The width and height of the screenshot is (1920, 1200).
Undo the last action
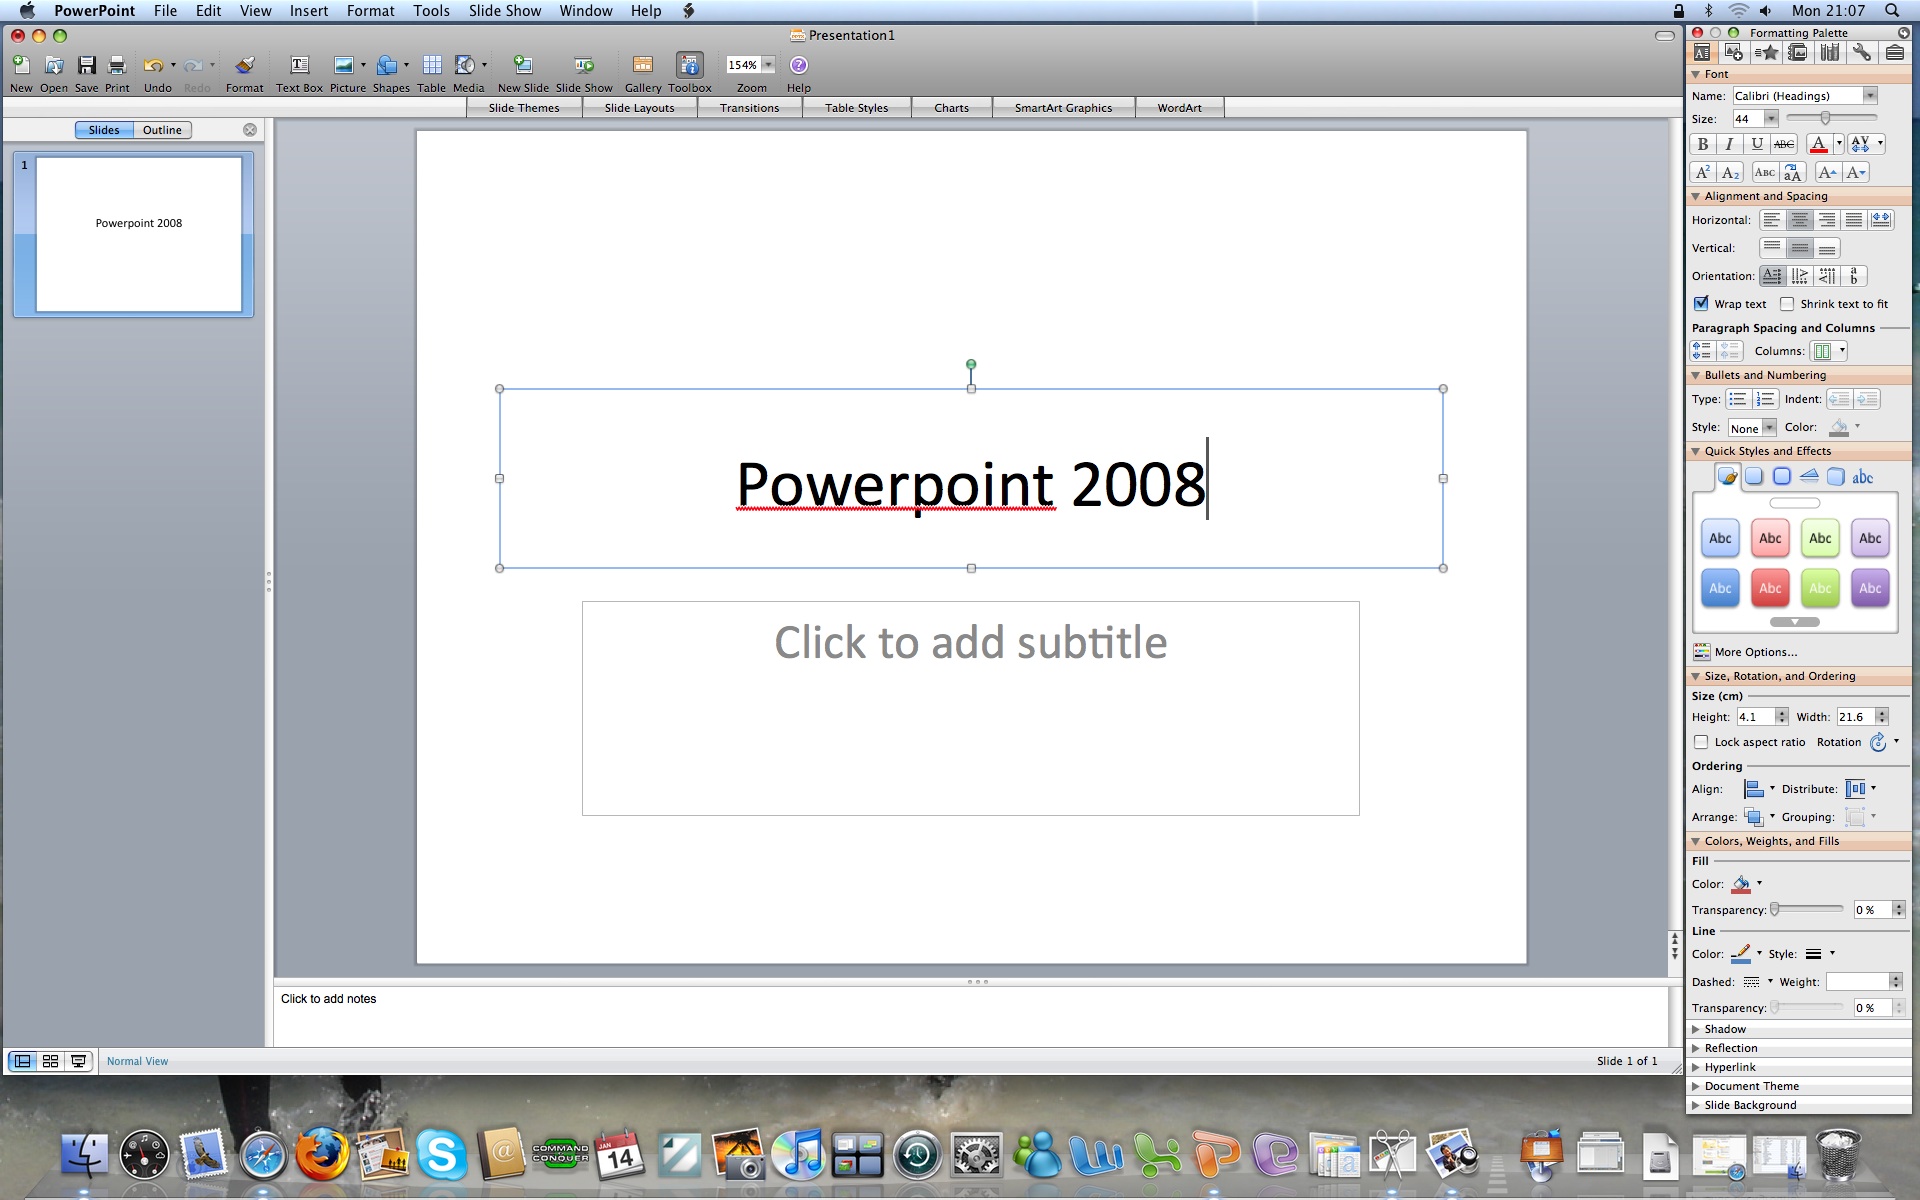click(x=153, y=66)
